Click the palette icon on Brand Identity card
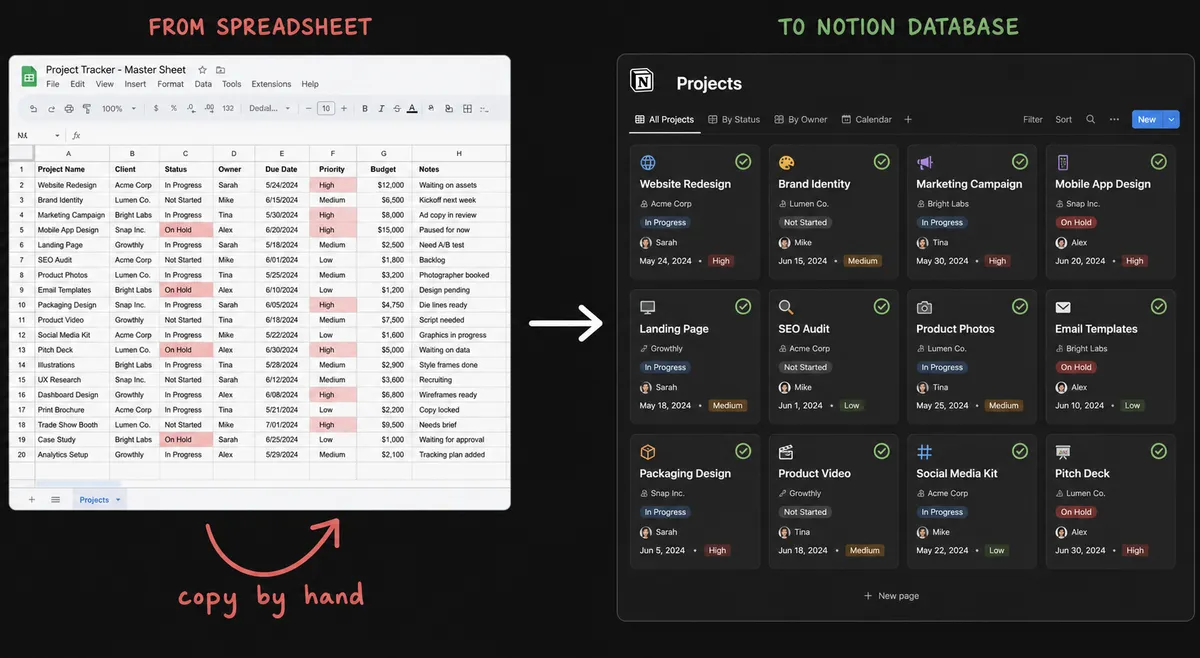 point(787,162)
